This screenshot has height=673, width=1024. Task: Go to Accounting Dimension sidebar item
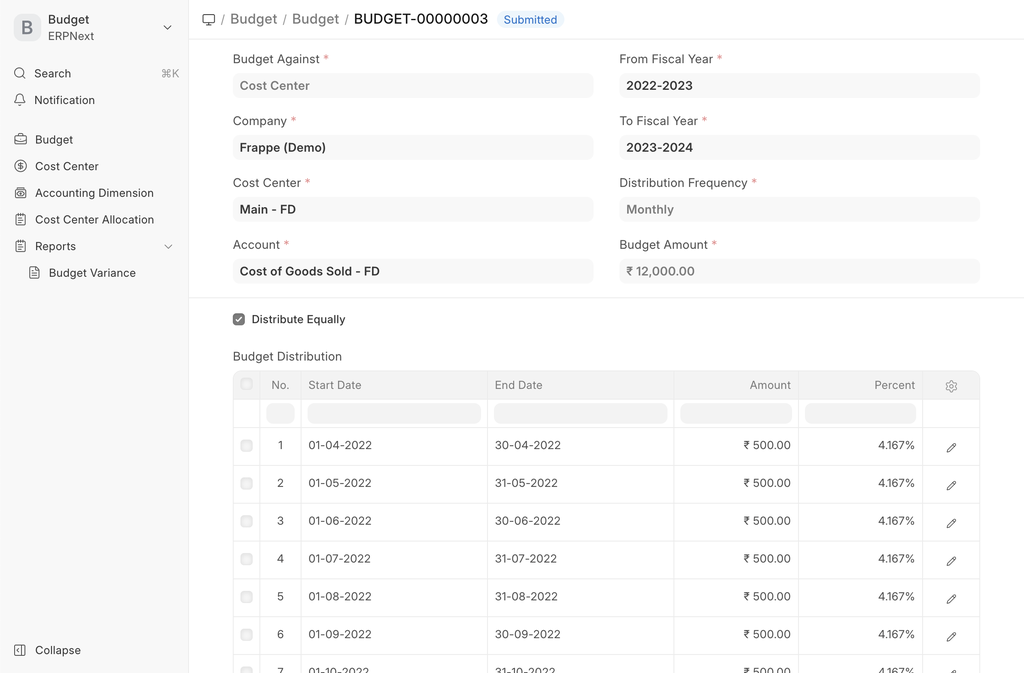pyautogui.click(x=94, y=193)
